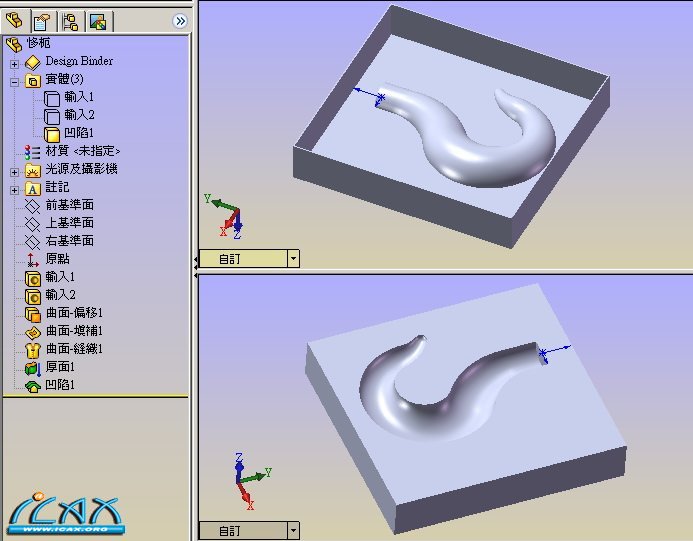Collapse the 實體(3) solid bodies folder
The height and width of the screenshot is (541, 693).
[x=14, y=82]
